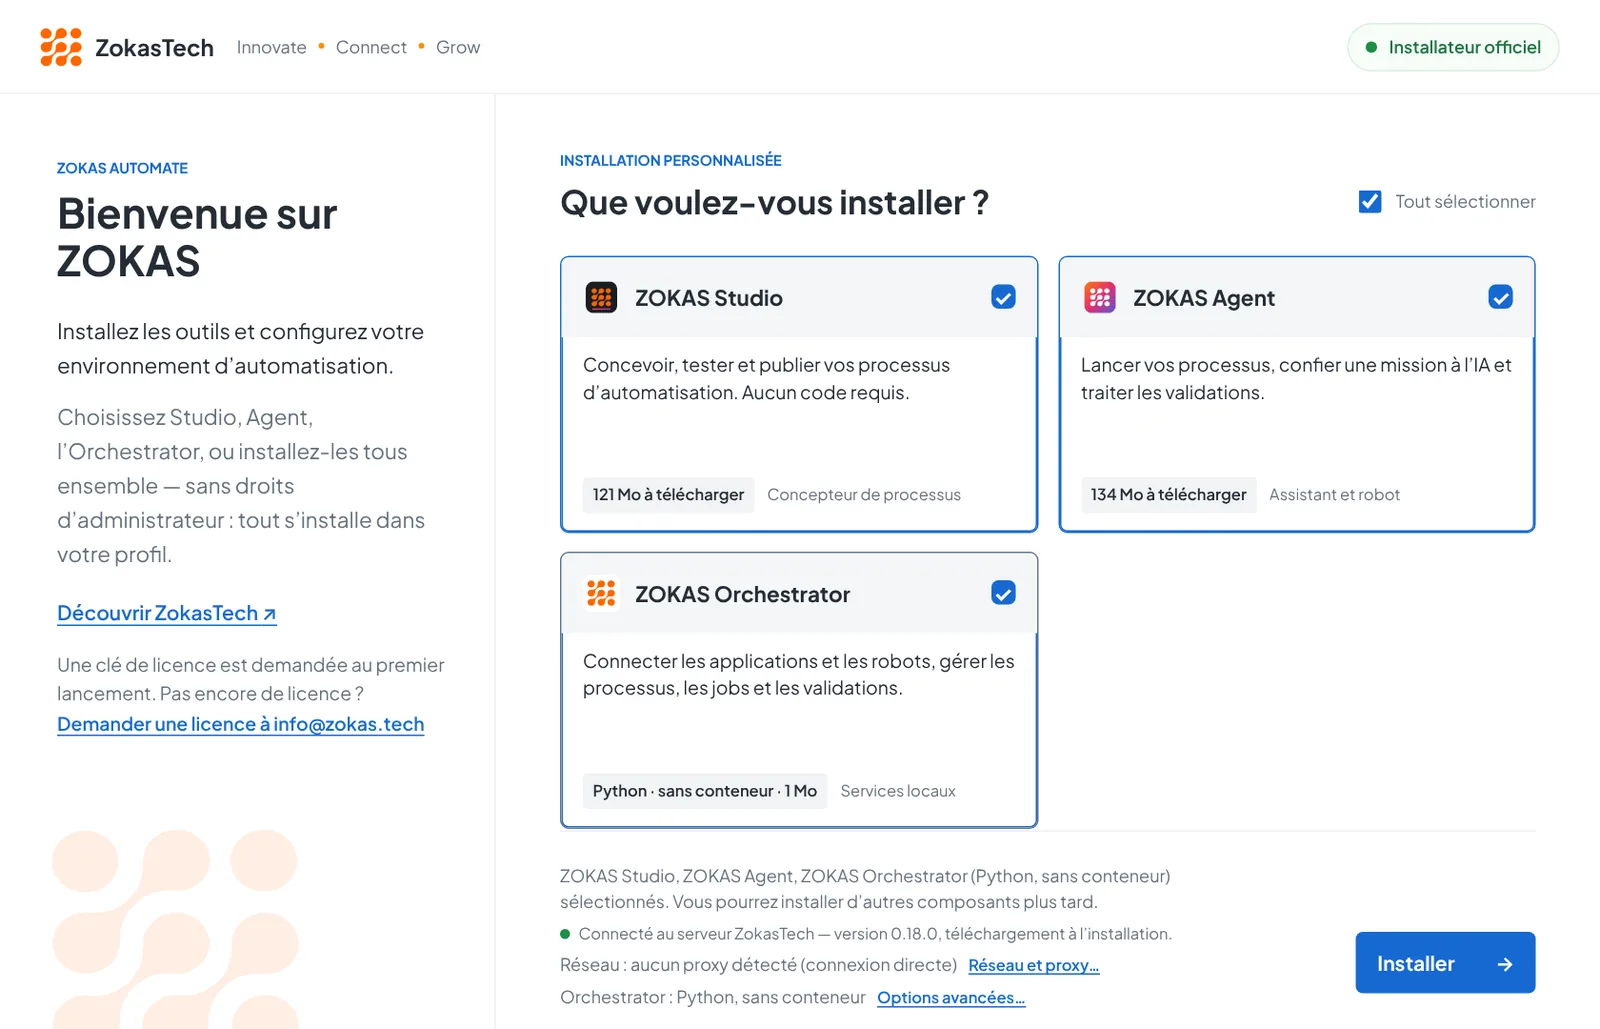
Task: Click the arrow icon on Installer button
Action: [1505, 964]
